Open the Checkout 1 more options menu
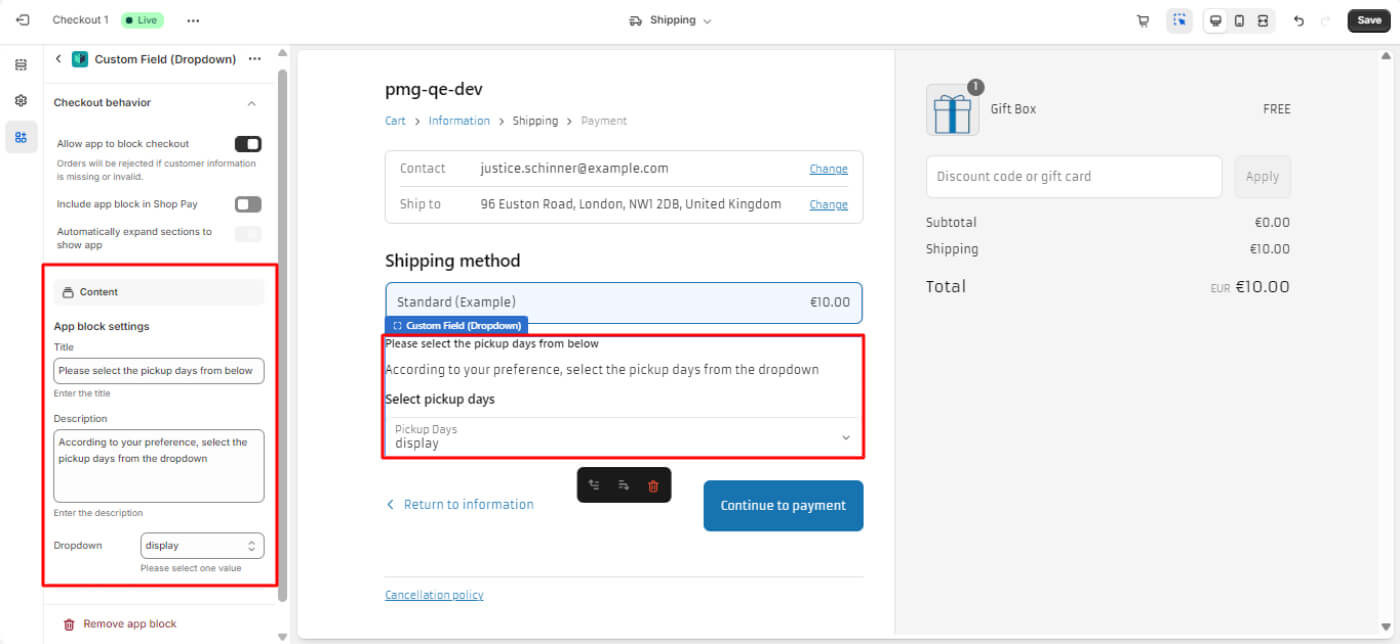This screenshot has width=1400, height=644. point(193,21)
